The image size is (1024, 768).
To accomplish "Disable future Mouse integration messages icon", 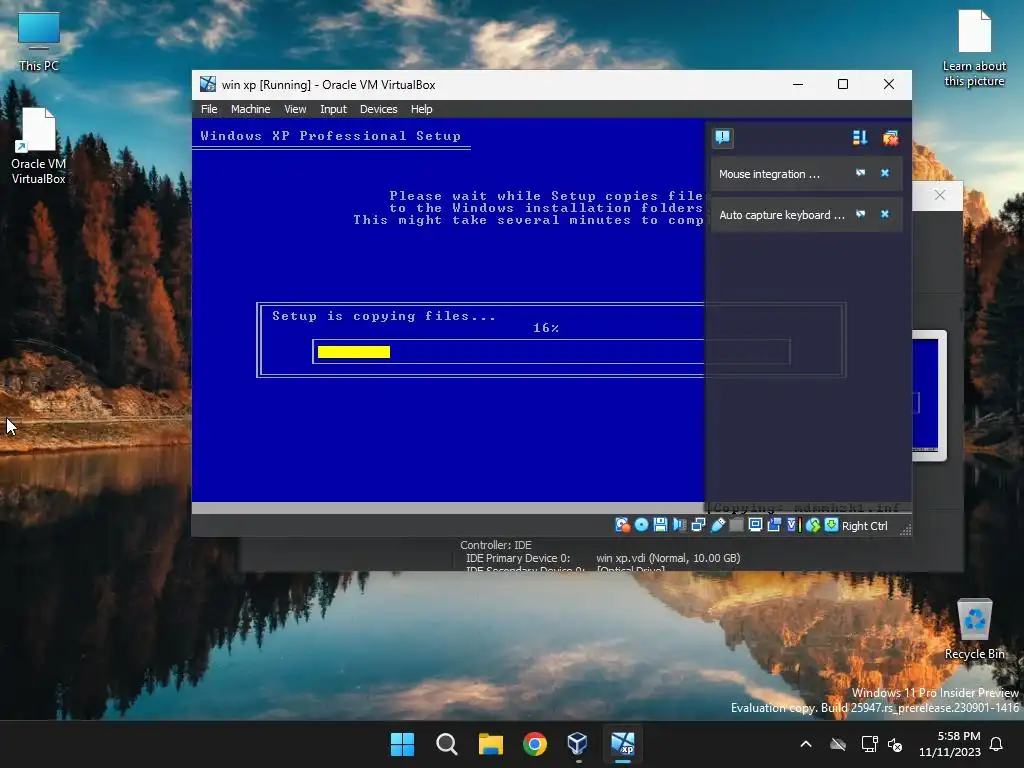I will click(x=861, y=173).
